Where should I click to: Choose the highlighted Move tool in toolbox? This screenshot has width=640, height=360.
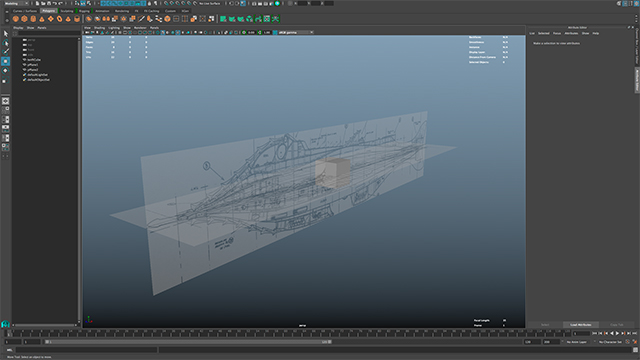click(x=5, y=61)
